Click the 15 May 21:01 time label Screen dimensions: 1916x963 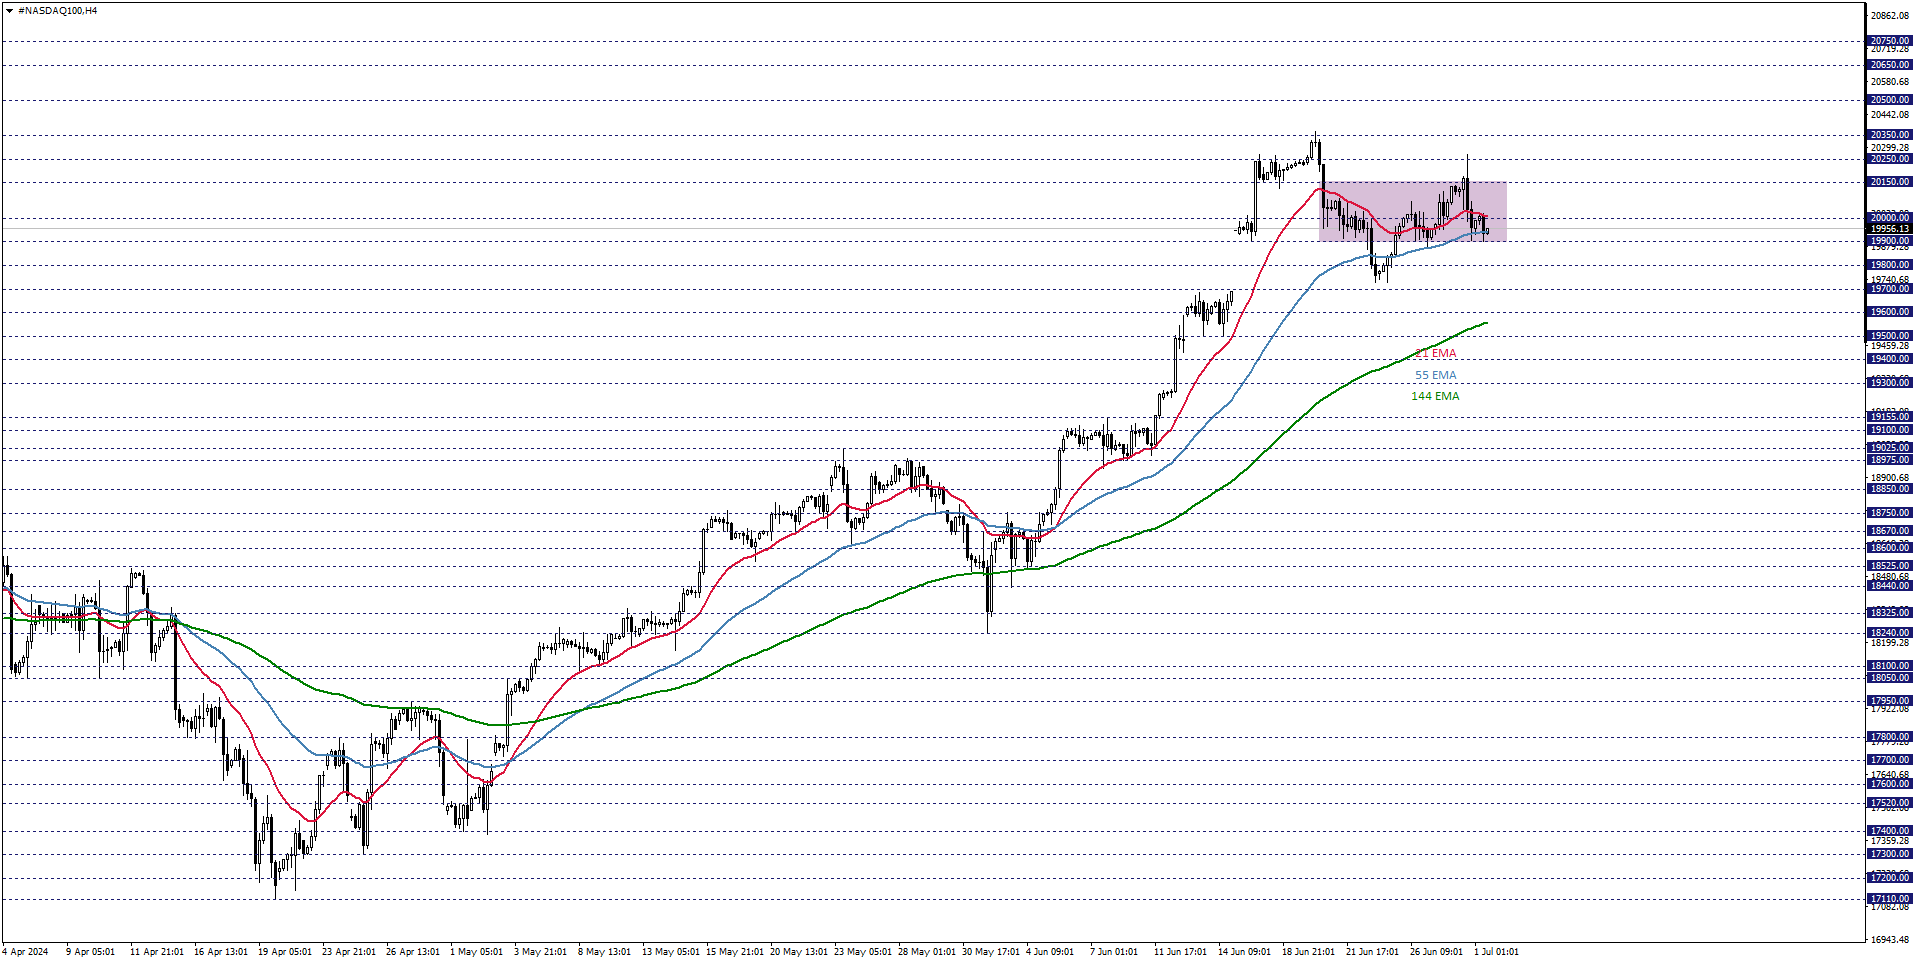735,952
